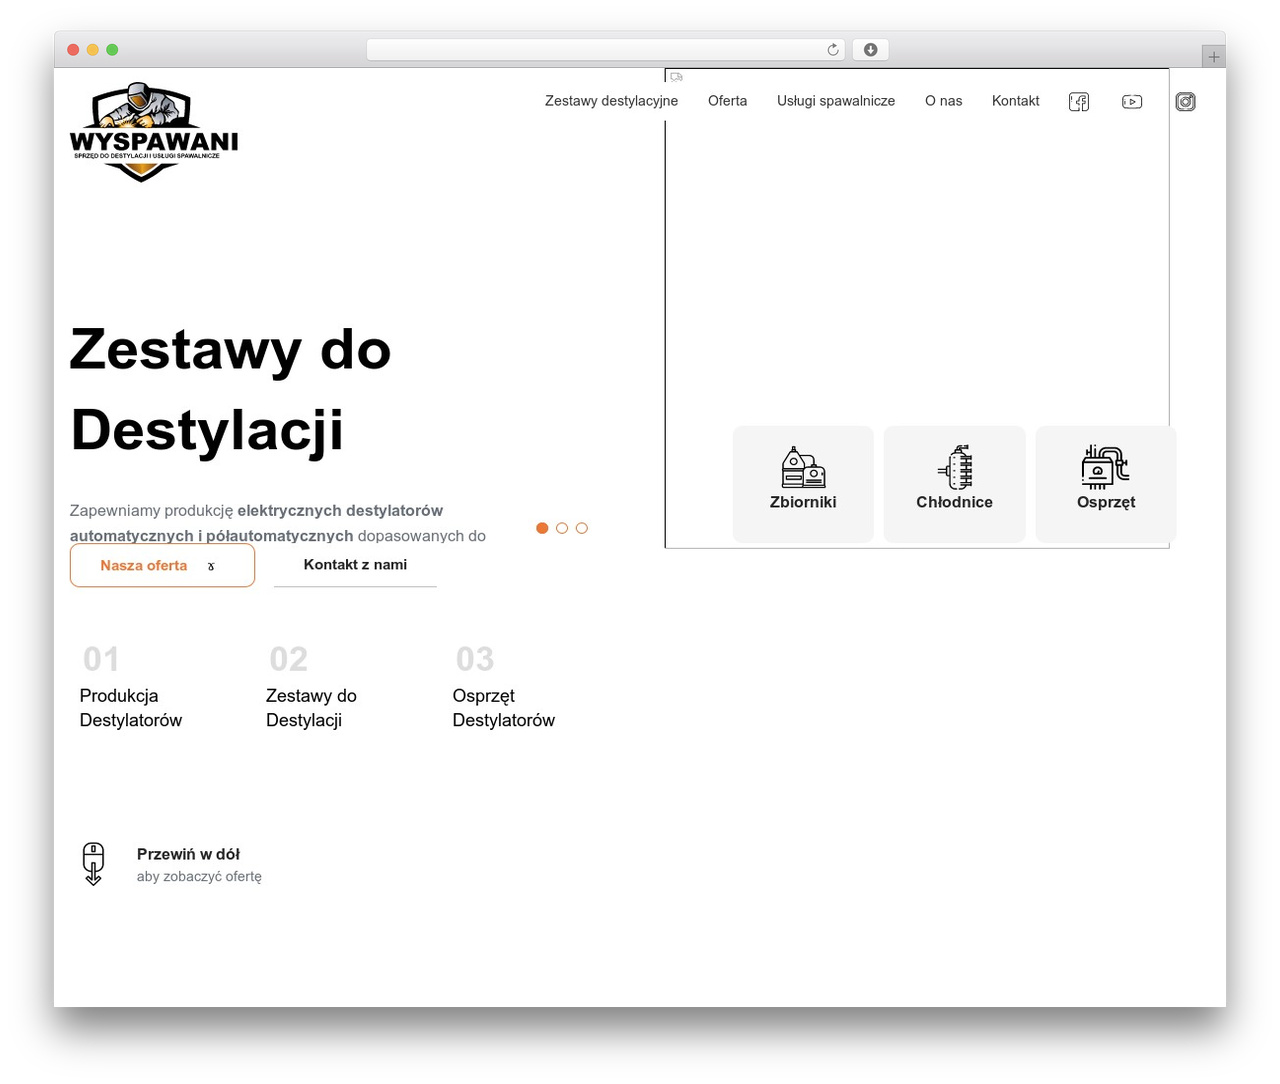Open the Osprzęt category card
This screenshot has width=1280, height=1084.
(1106, 484)
